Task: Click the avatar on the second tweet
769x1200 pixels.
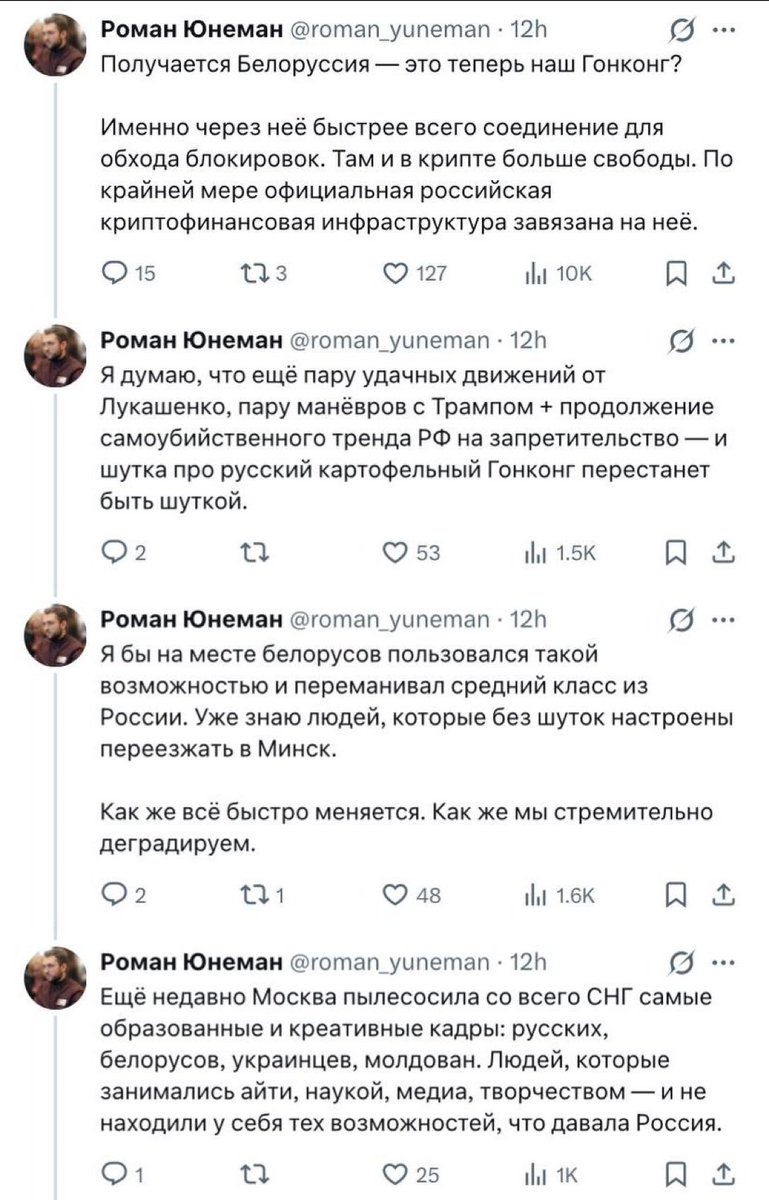Action: pos(56,356)
